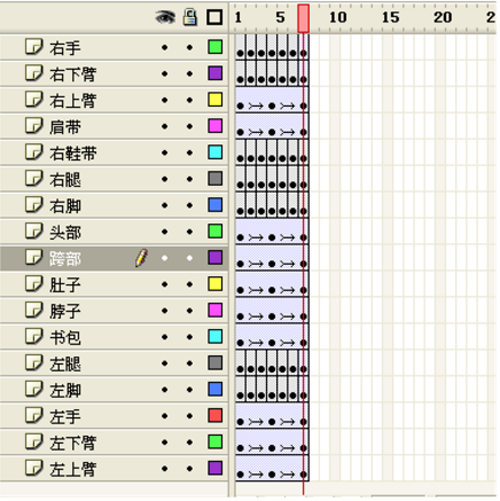This screenshot has width=500, height=501.
Task: Lock the 右腿 layer using lock dot
Action: (190, 179)
